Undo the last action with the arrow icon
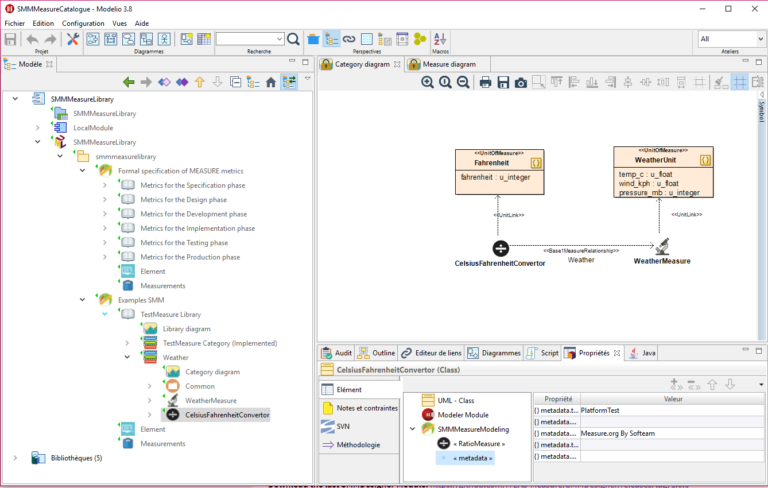Screen dimensions: 768x488 tap(32, 39)
